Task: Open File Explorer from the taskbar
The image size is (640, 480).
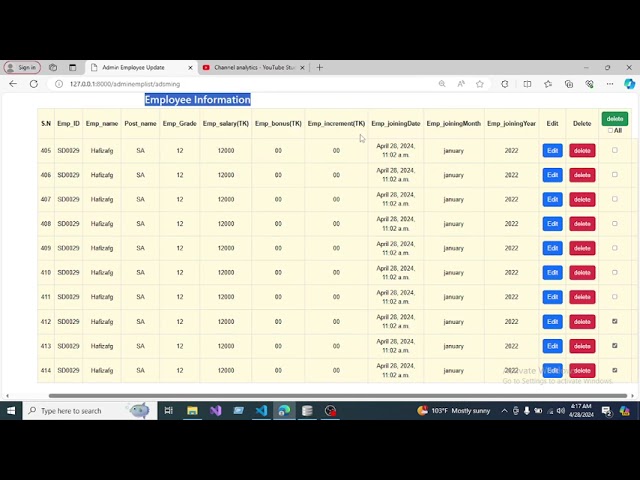Action: (x=192, y=411)
